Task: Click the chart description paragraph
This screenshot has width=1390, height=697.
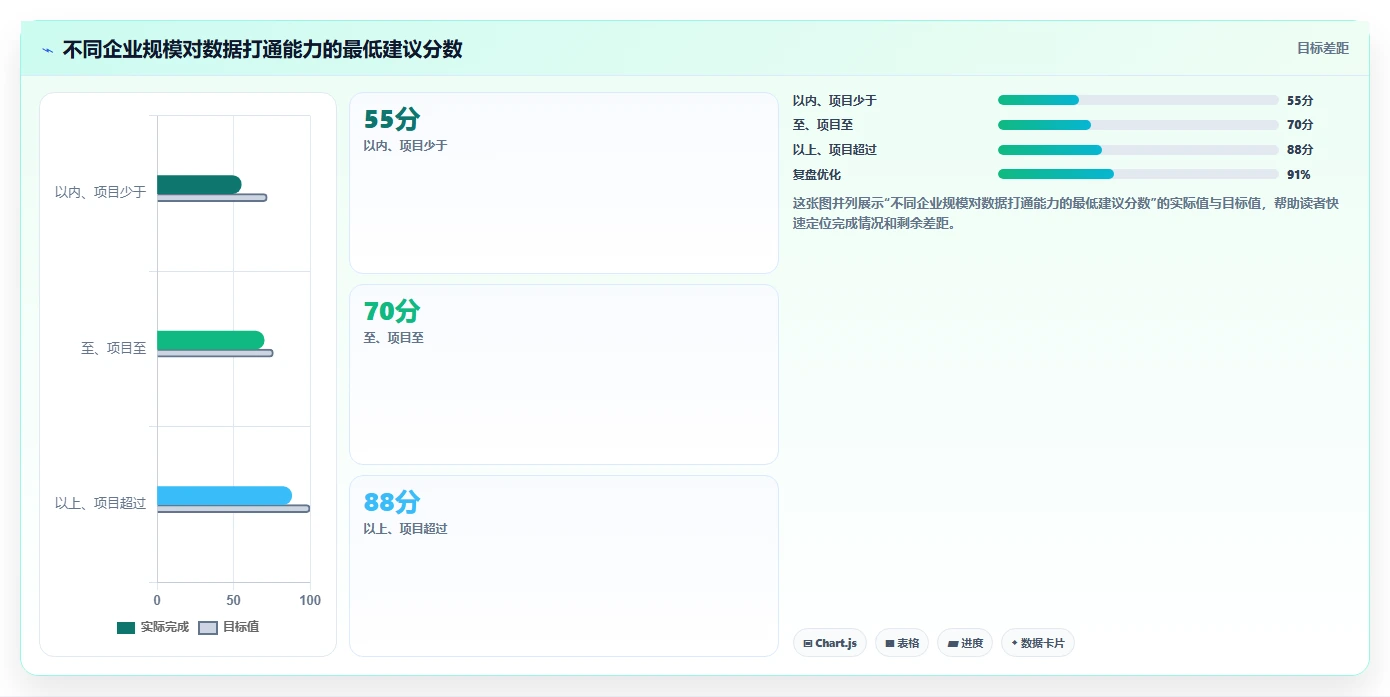Action: pyautogui.click(x=1065, y=213)
